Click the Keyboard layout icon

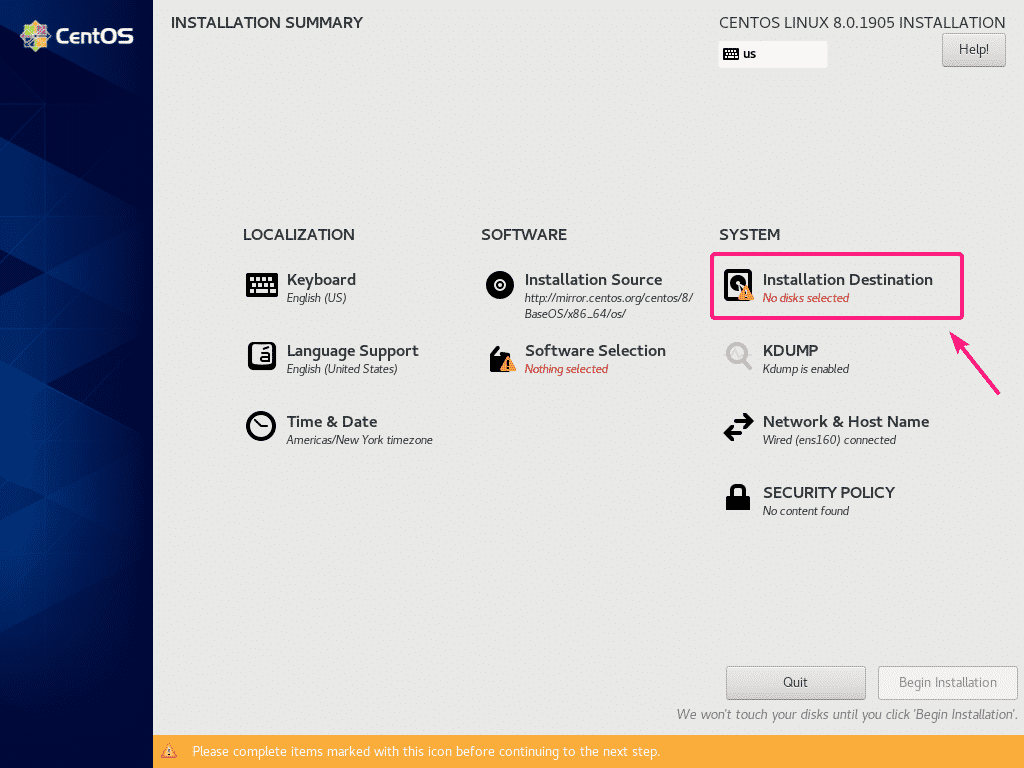[x=261, y=285]
